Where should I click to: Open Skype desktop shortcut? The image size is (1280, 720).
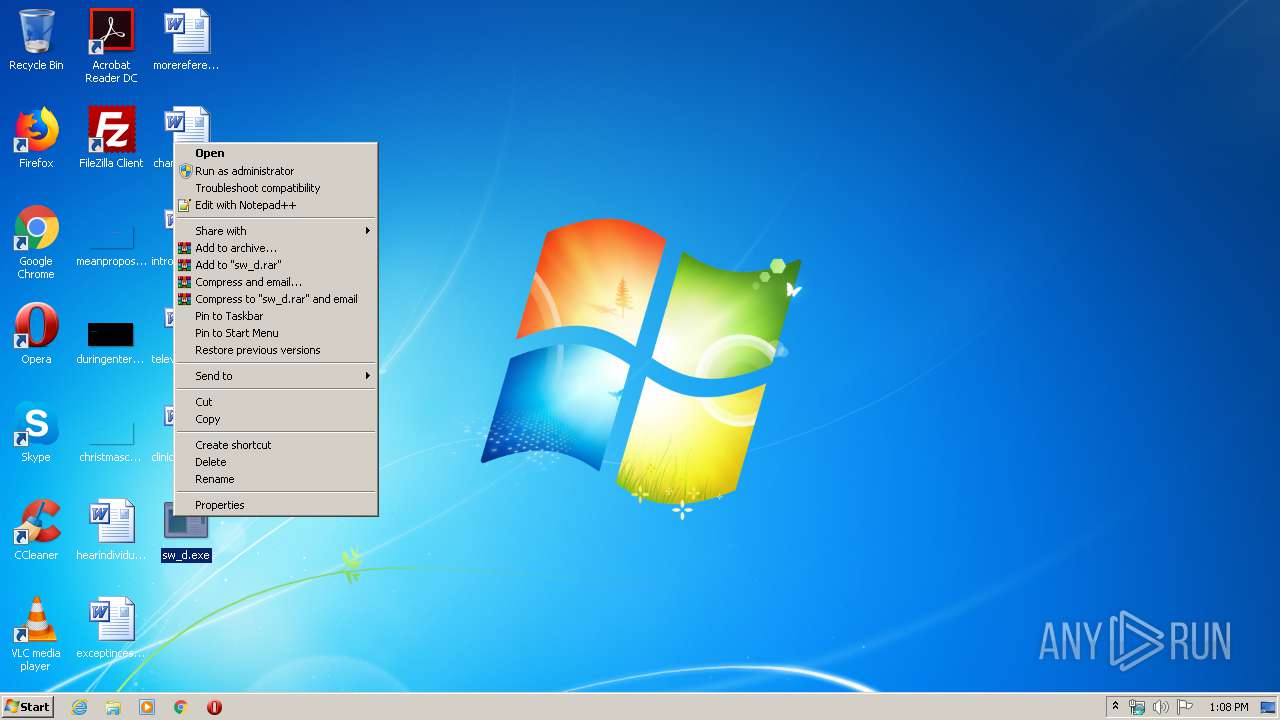(x=36, y=432)
